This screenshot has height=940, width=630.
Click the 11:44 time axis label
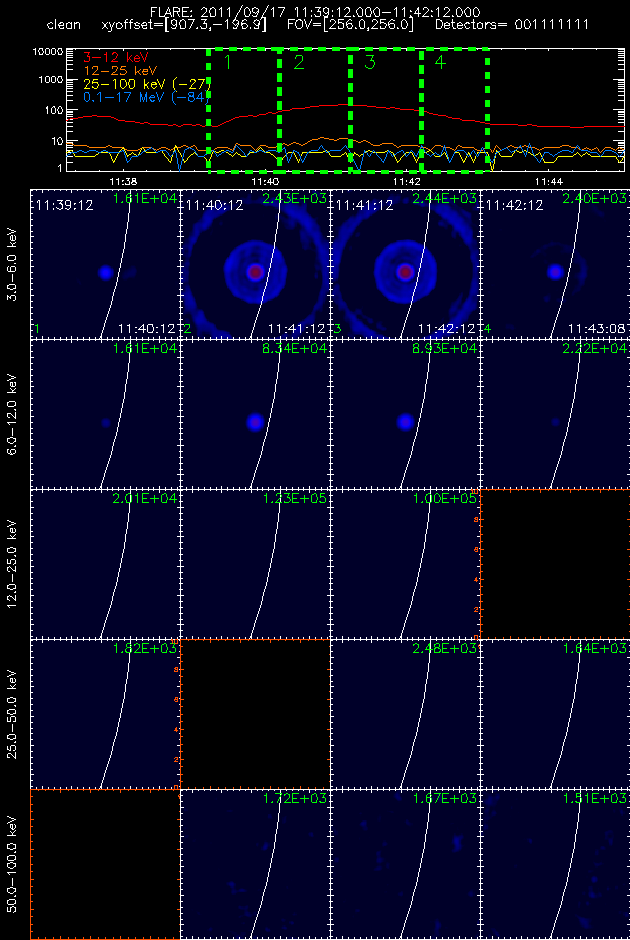point(548,181)
